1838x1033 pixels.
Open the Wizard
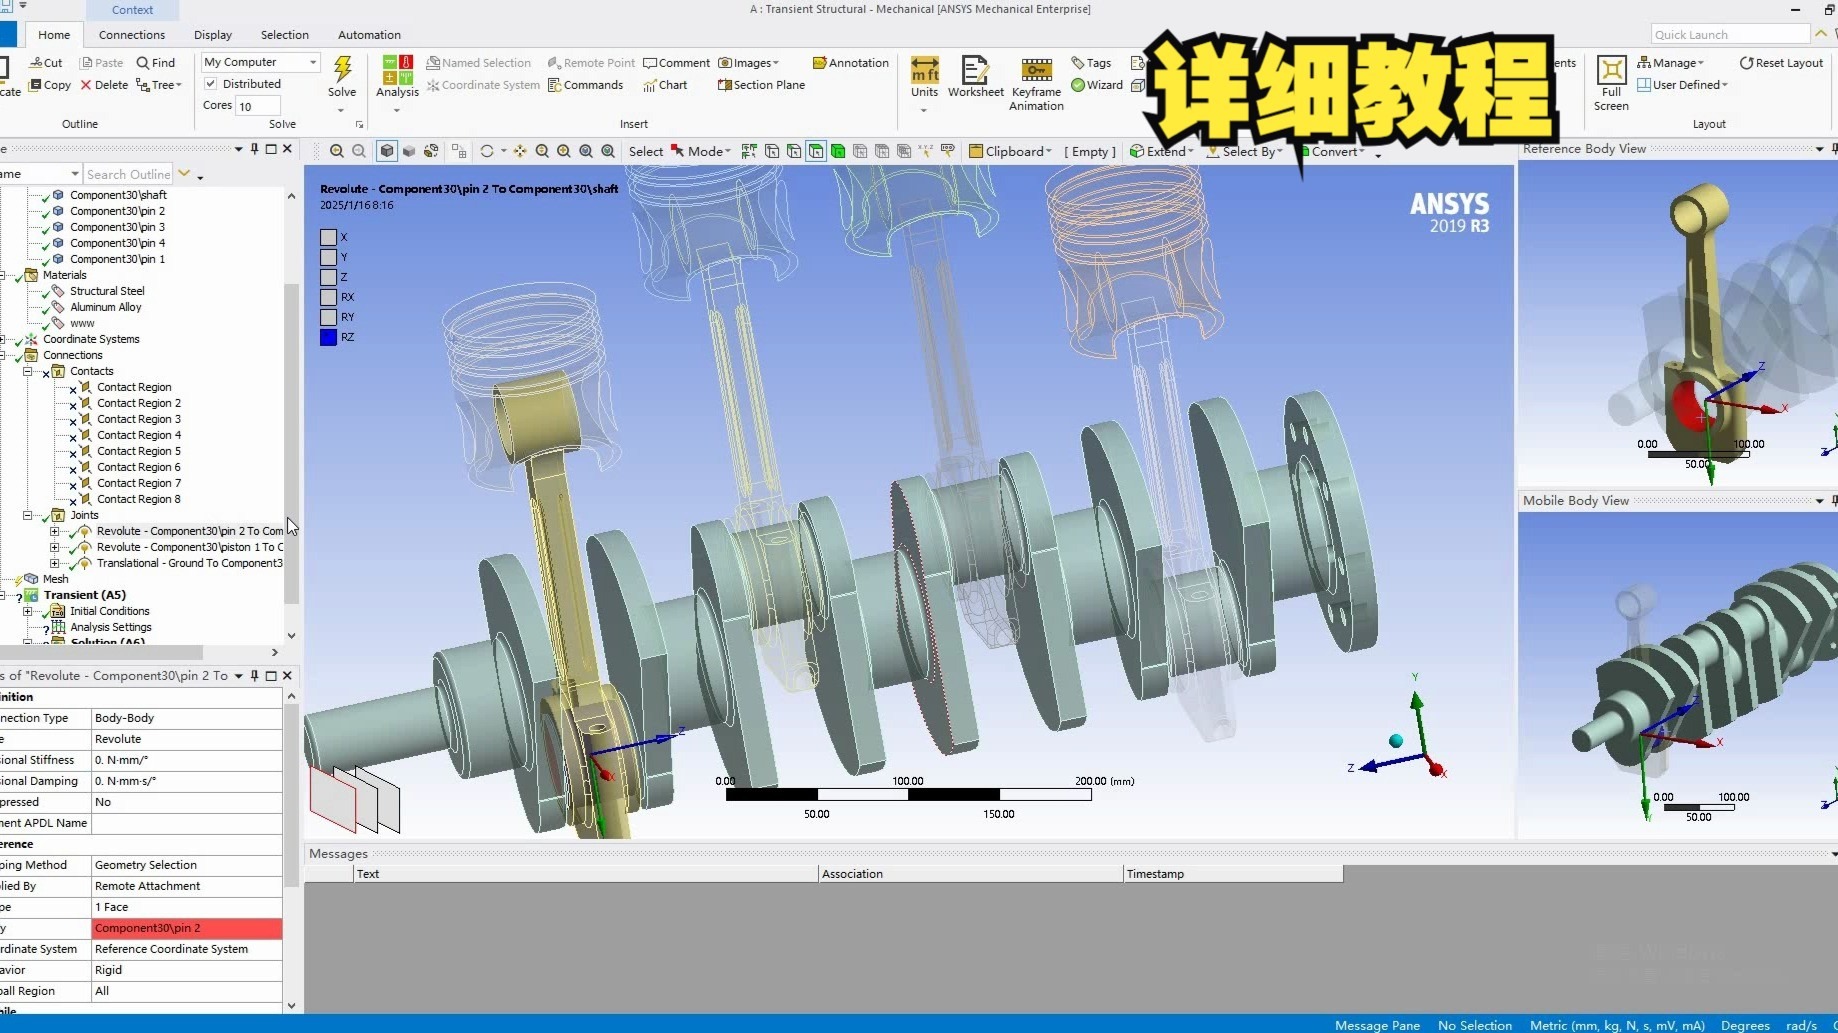pos(1097,85)
